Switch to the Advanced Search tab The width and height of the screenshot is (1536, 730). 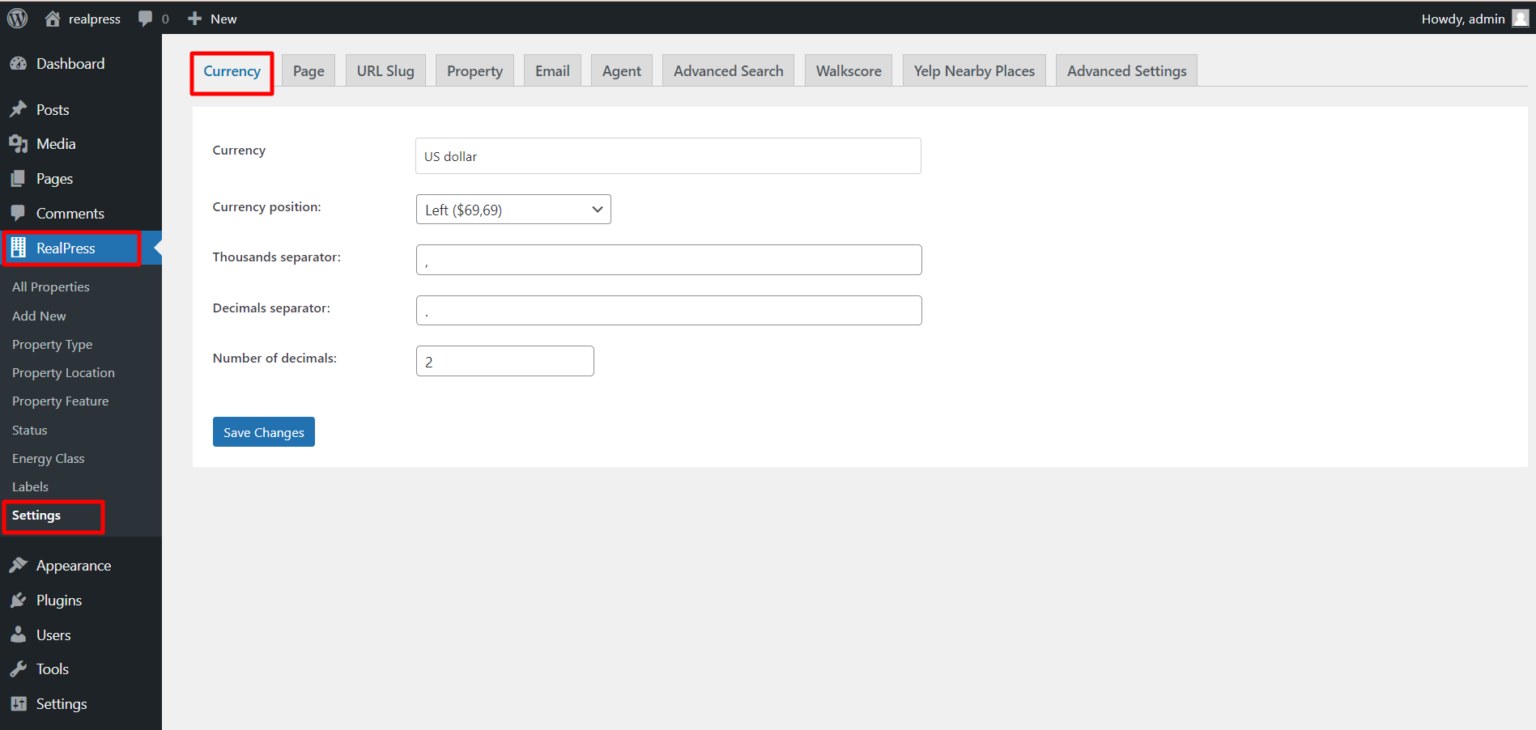(728, 70)
